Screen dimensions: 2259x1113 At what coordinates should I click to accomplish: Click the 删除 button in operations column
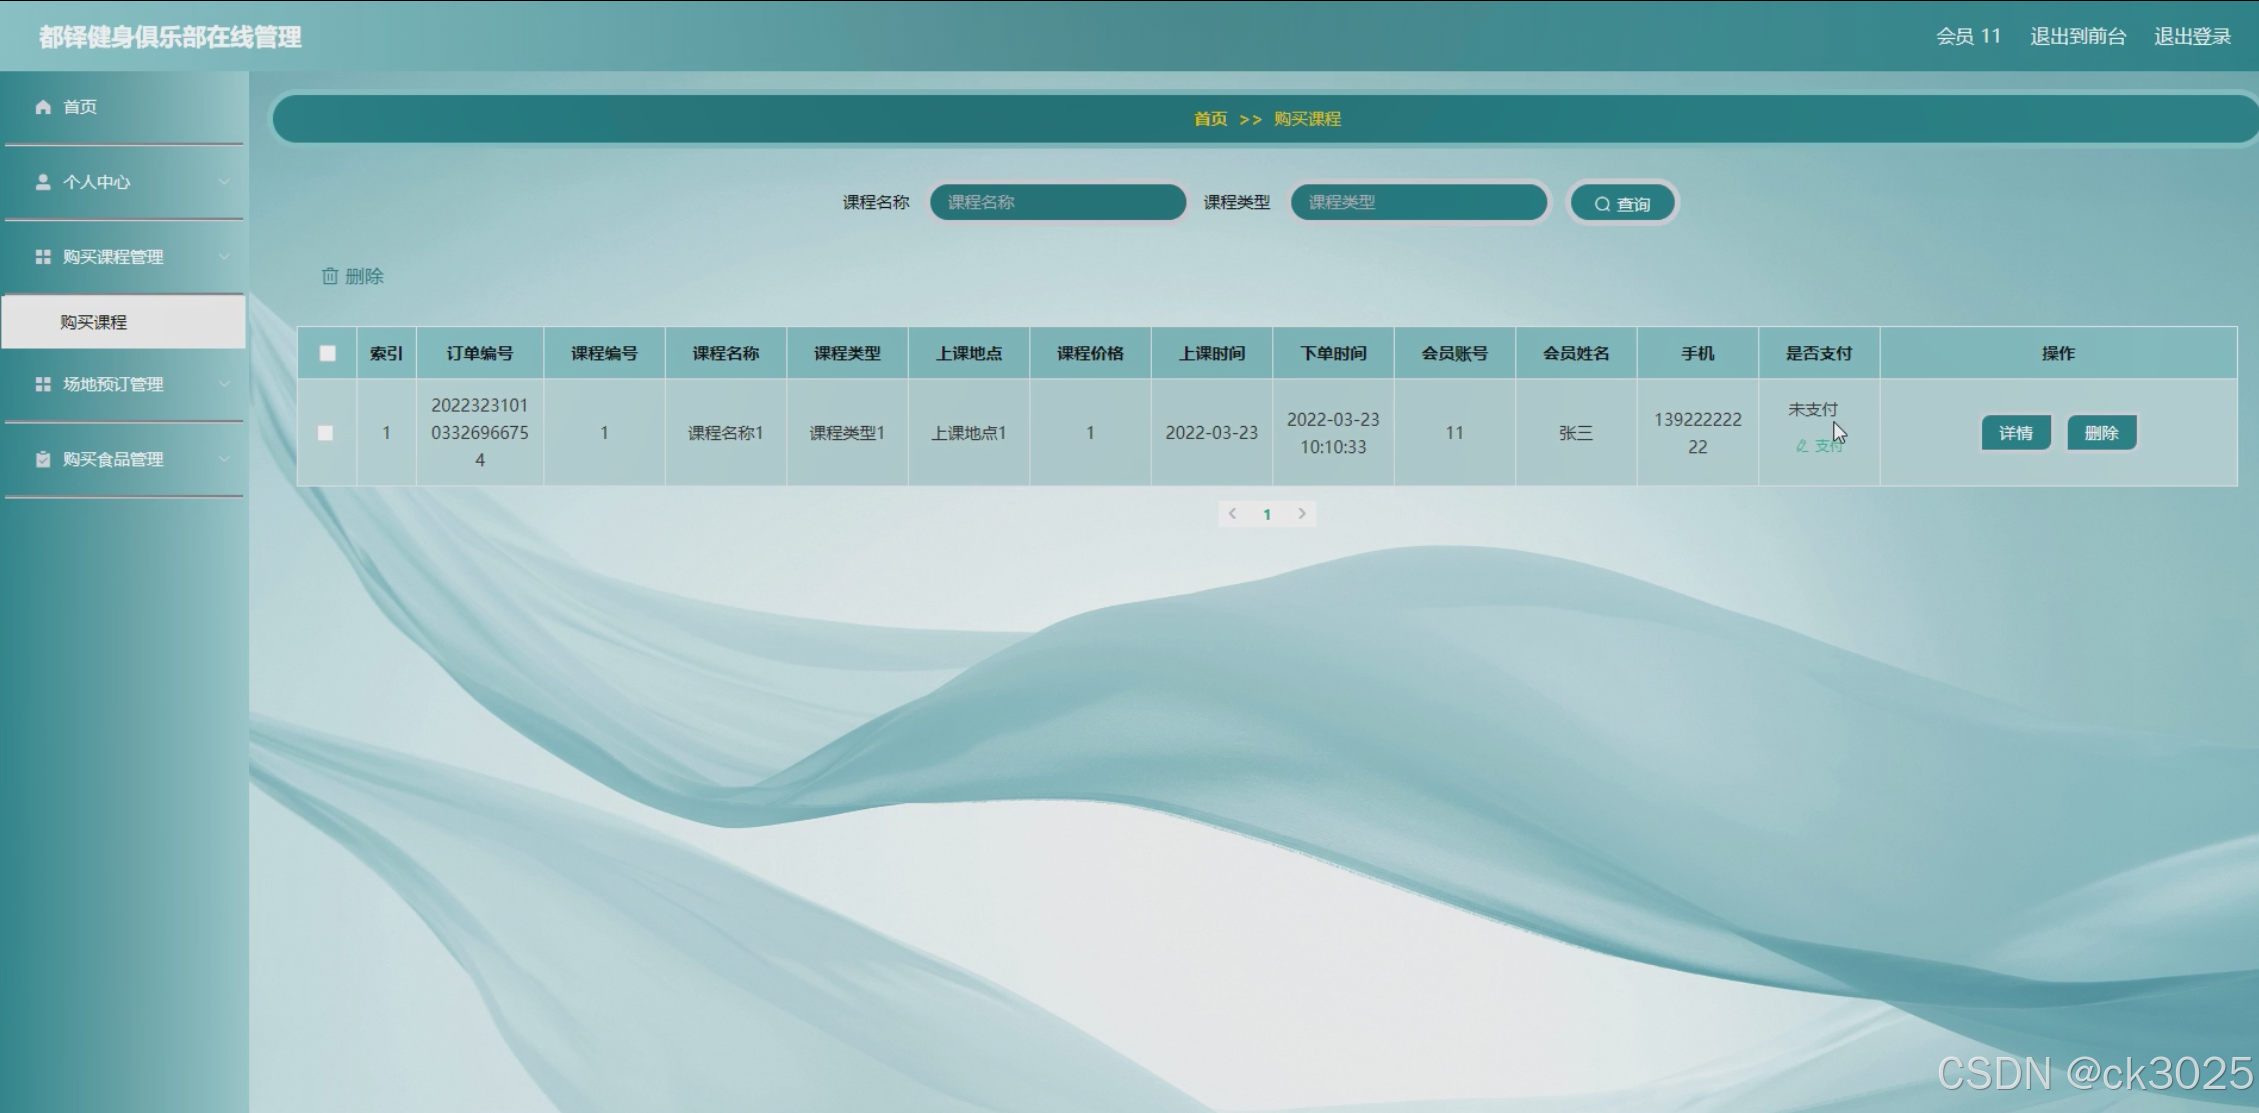pyautogui.click(x=2101, y=433)
